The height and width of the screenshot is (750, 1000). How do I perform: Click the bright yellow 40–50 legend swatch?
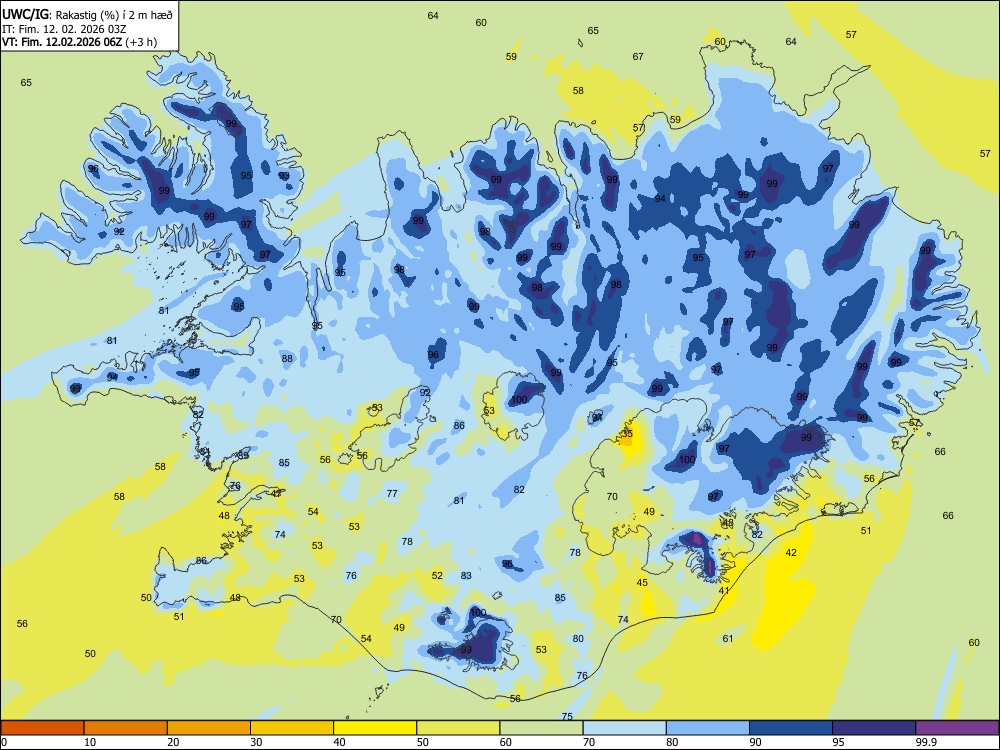(x=375, y=728)
